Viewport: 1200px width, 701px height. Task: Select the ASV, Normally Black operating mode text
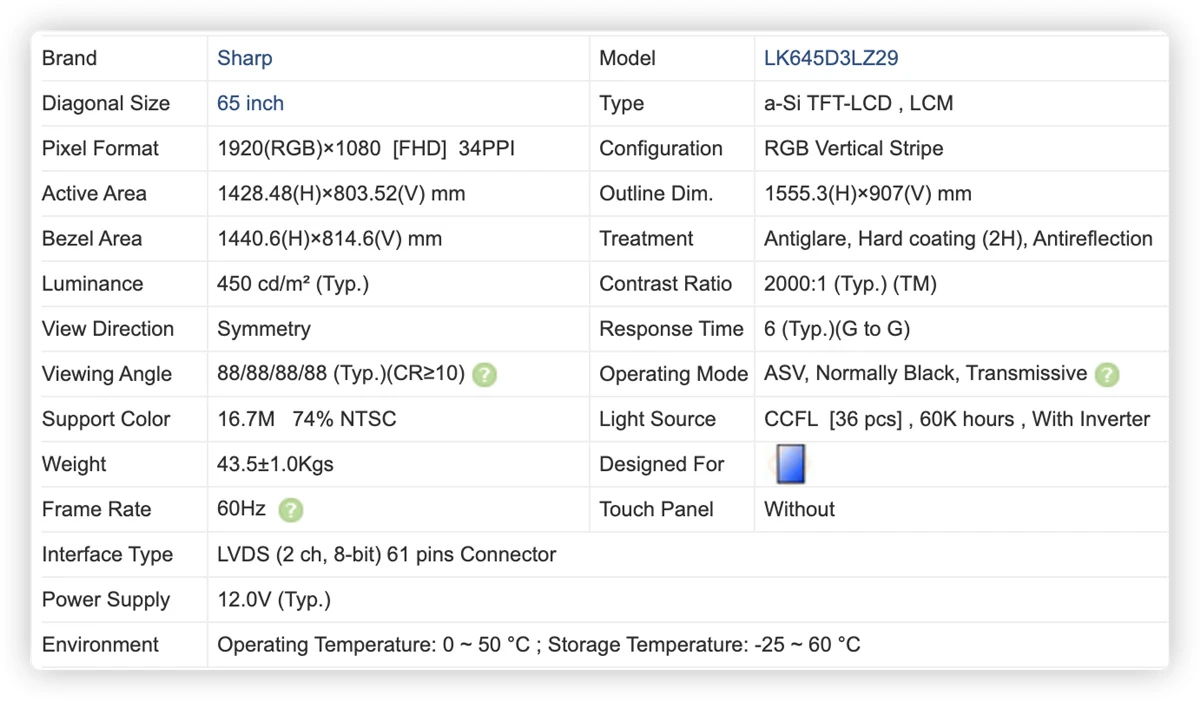pos(925,373)
